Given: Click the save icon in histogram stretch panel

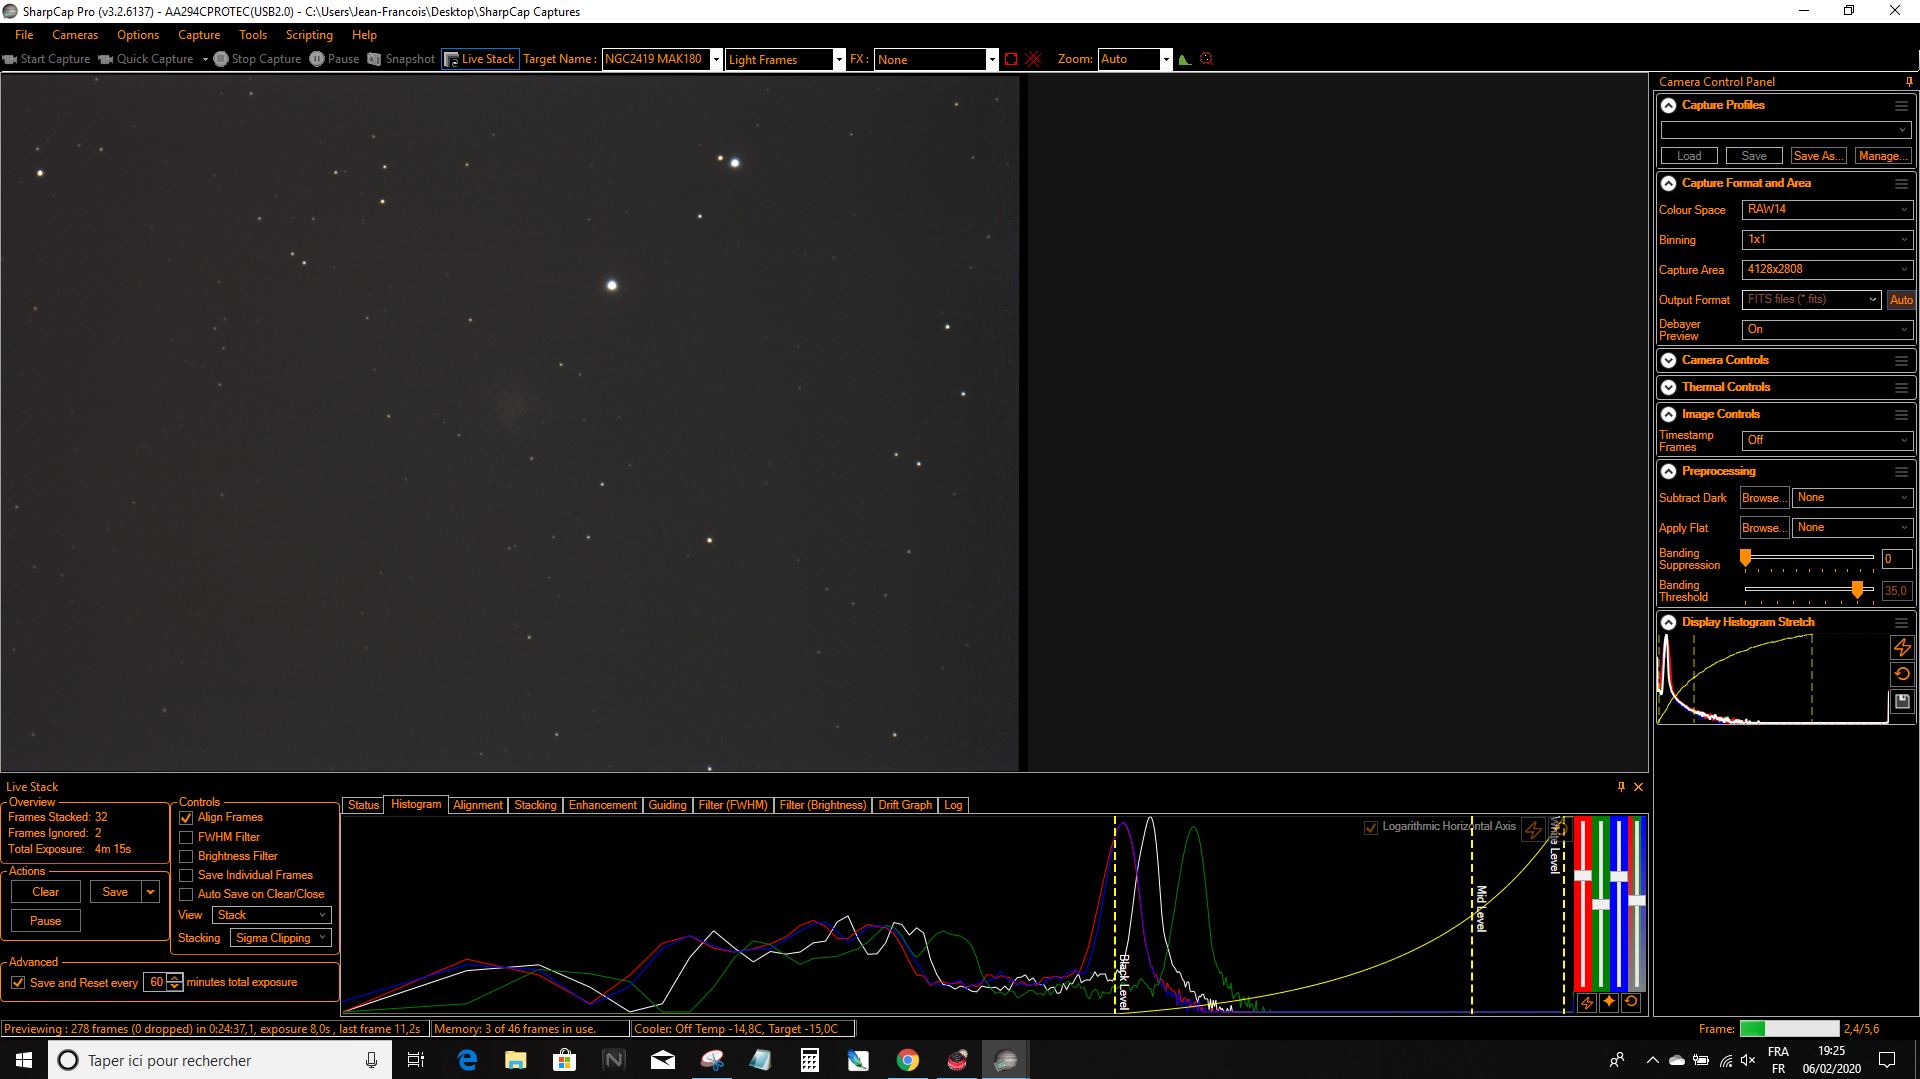Looking at the screenshot, I should point(1902,702).
